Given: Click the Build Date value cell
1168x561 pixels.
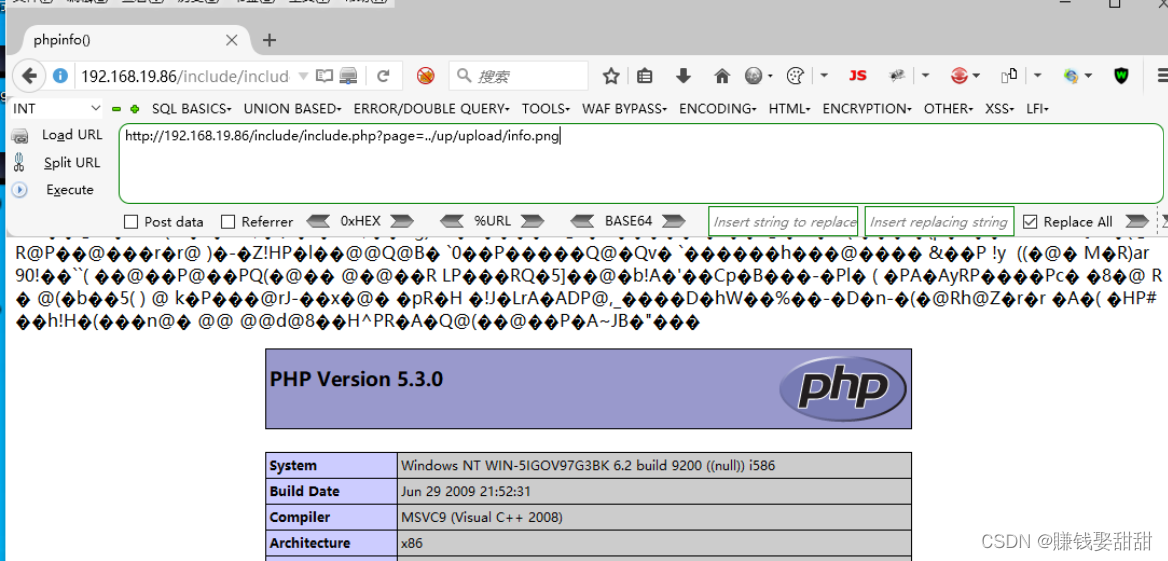Looking at the screenshot, I should point(655,491).
